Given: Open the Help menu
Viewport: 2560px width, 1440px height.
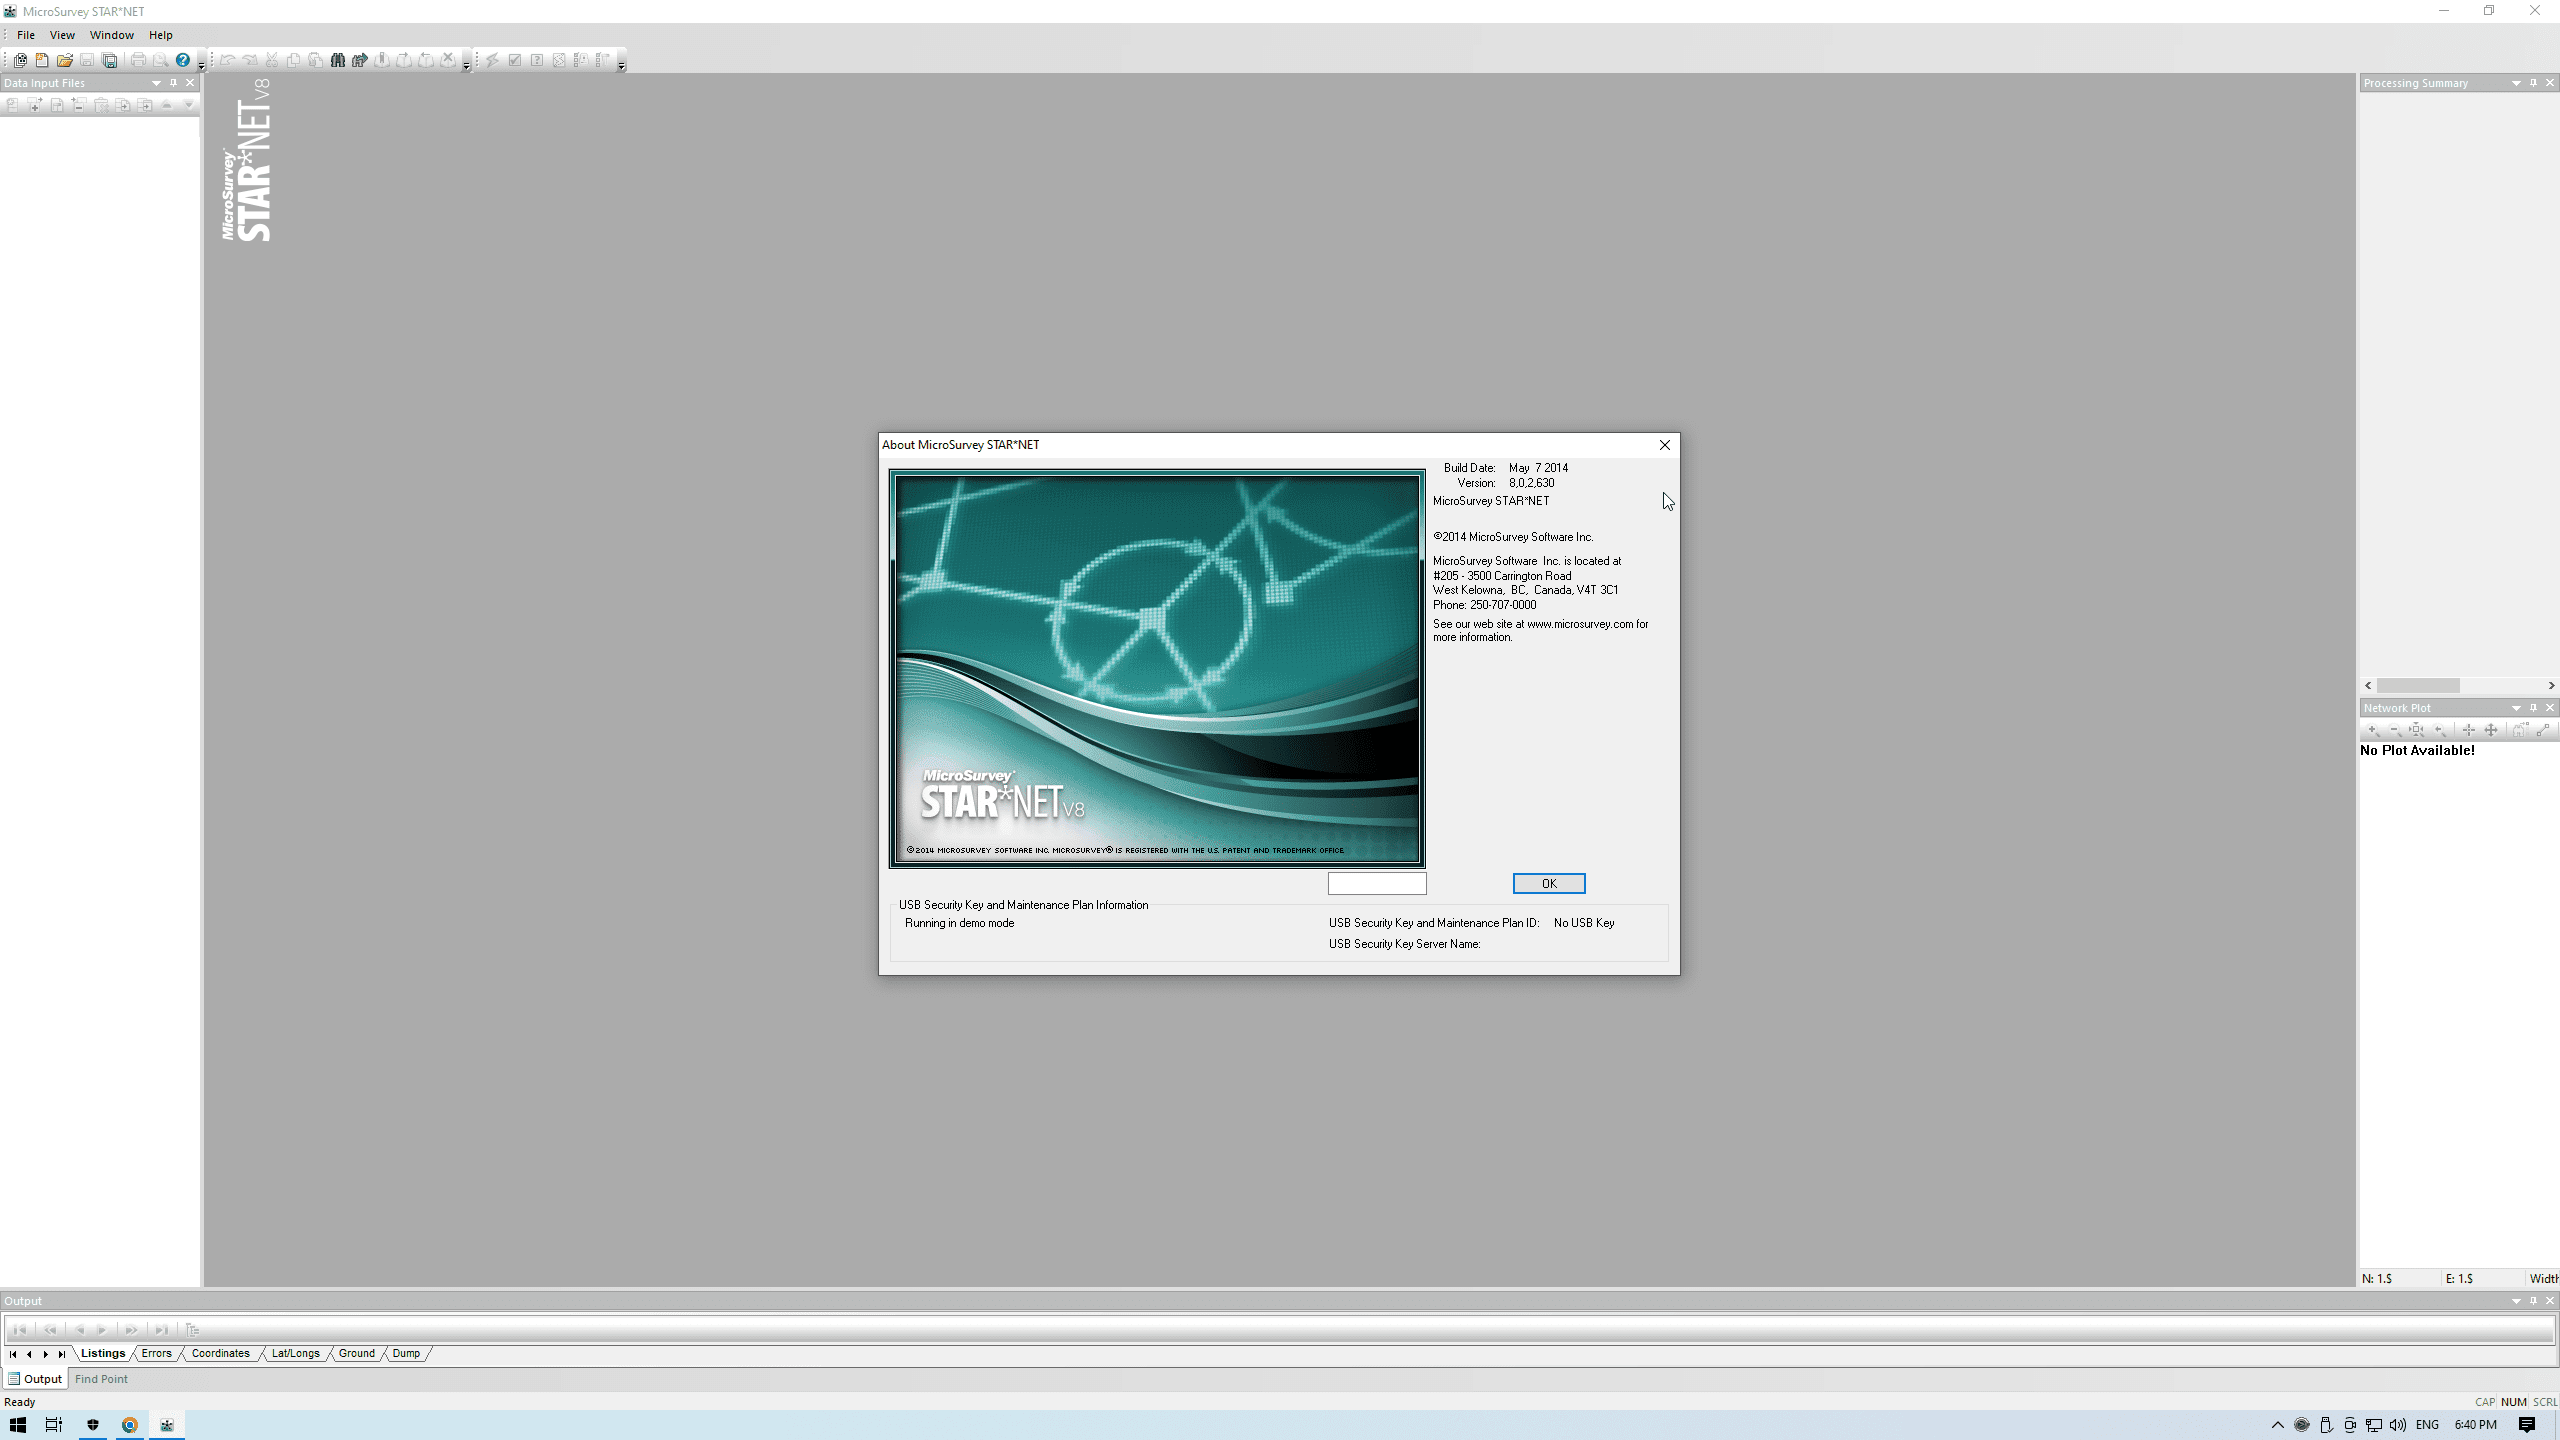Looking at the screenshot, I should tap(160, 35).
